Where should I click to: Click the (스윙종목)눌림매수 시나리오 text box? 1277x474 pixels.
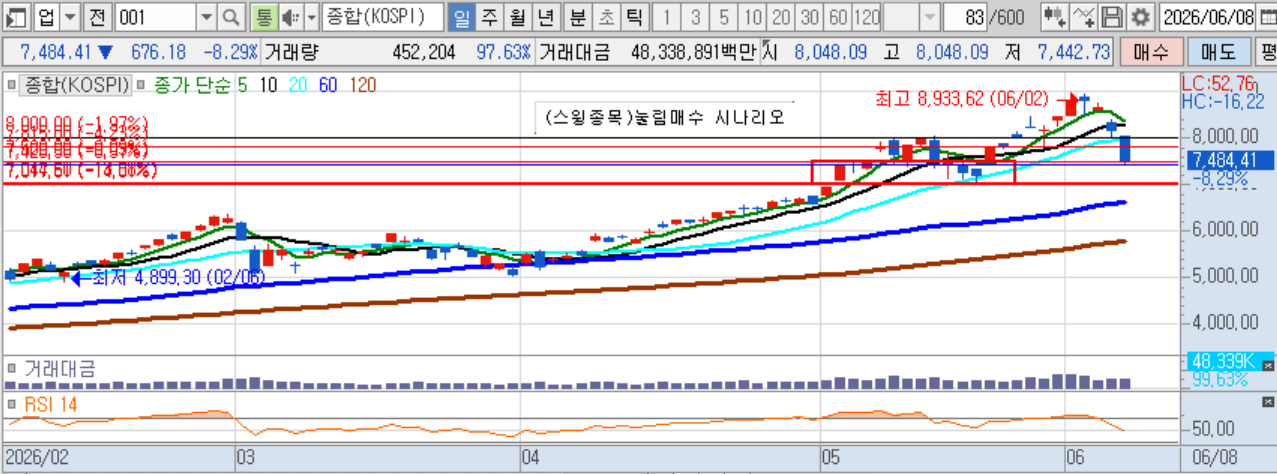tap(664, 116)
